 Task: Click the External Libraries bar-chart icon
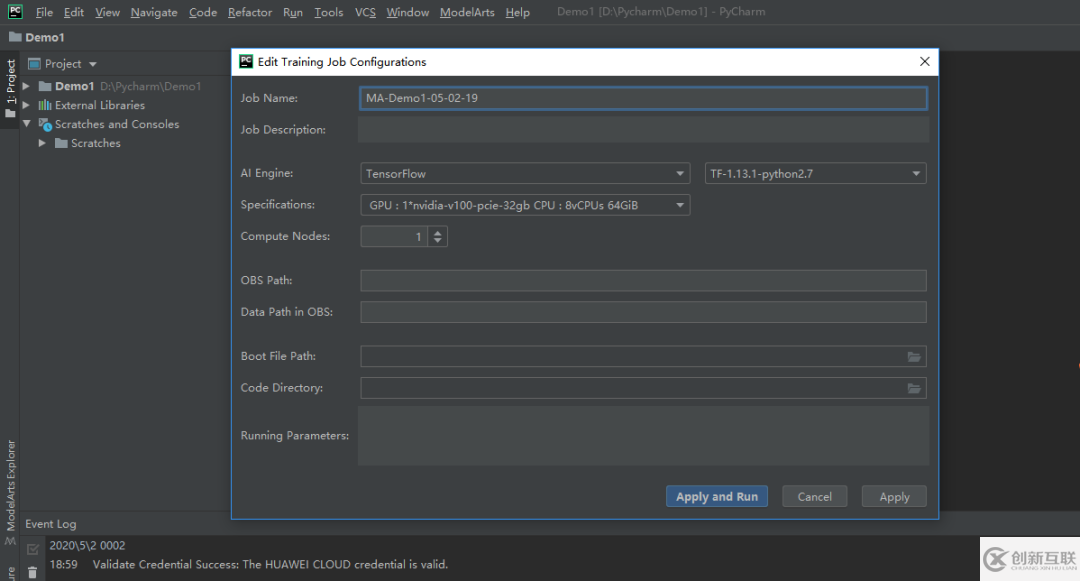coord(45,105)
